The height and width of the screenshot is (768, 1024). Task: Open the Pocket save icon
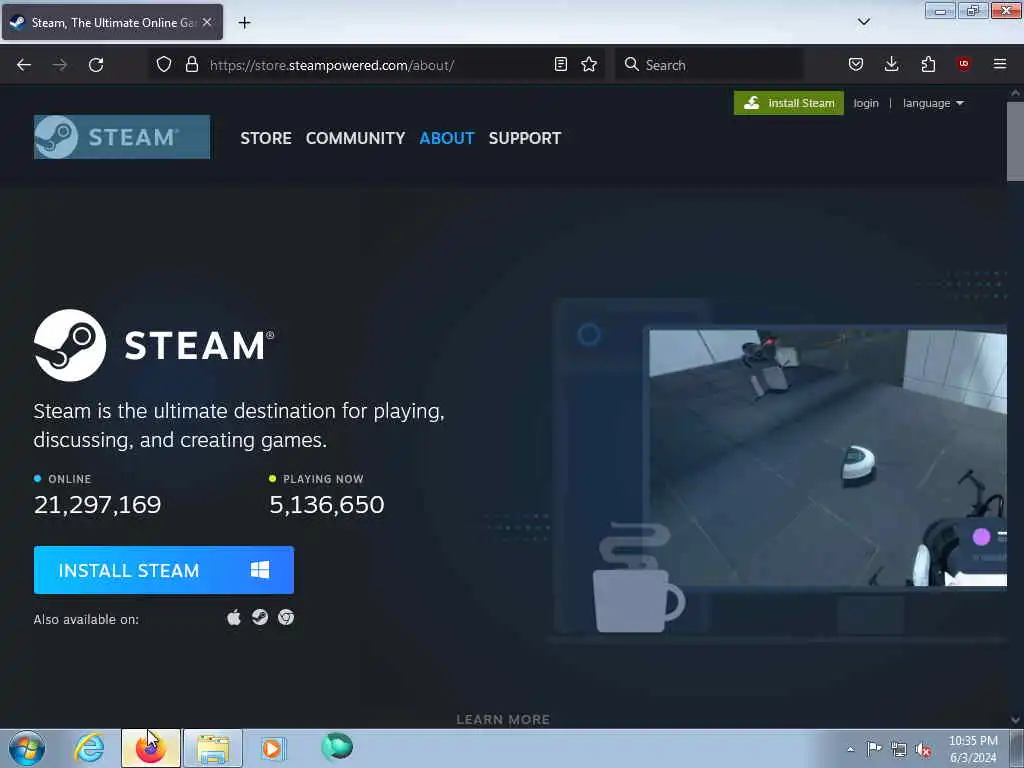point(856,64)
